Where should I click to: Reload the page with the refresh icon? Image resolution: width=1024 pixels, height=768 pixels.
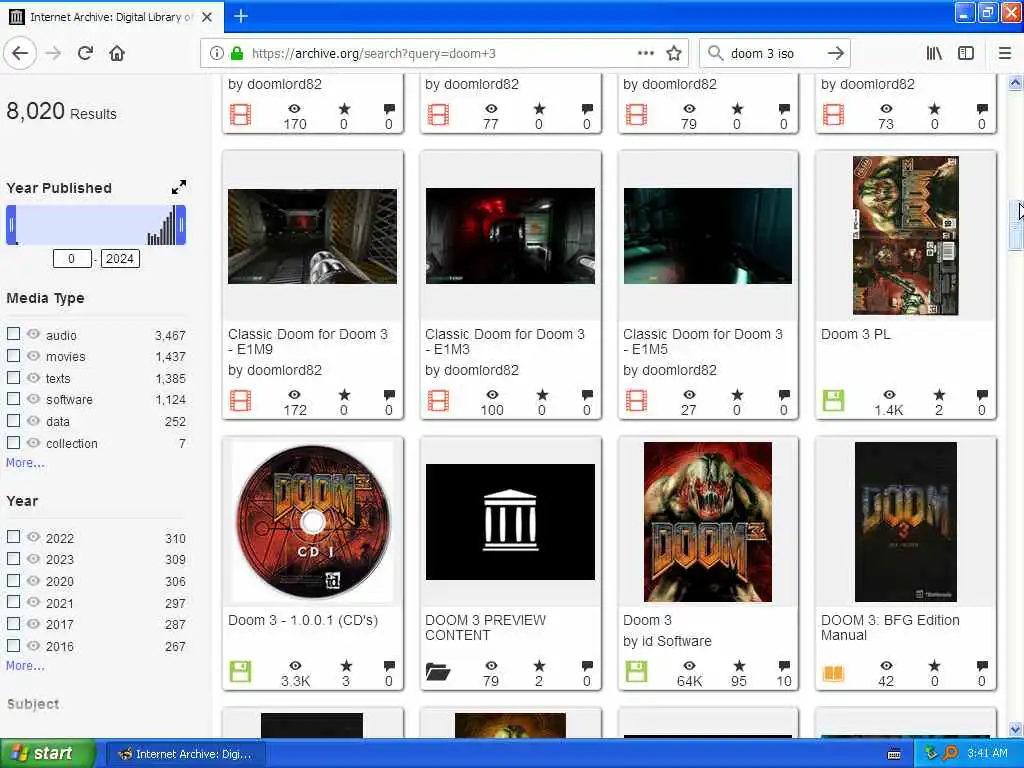tap(85, 54)
